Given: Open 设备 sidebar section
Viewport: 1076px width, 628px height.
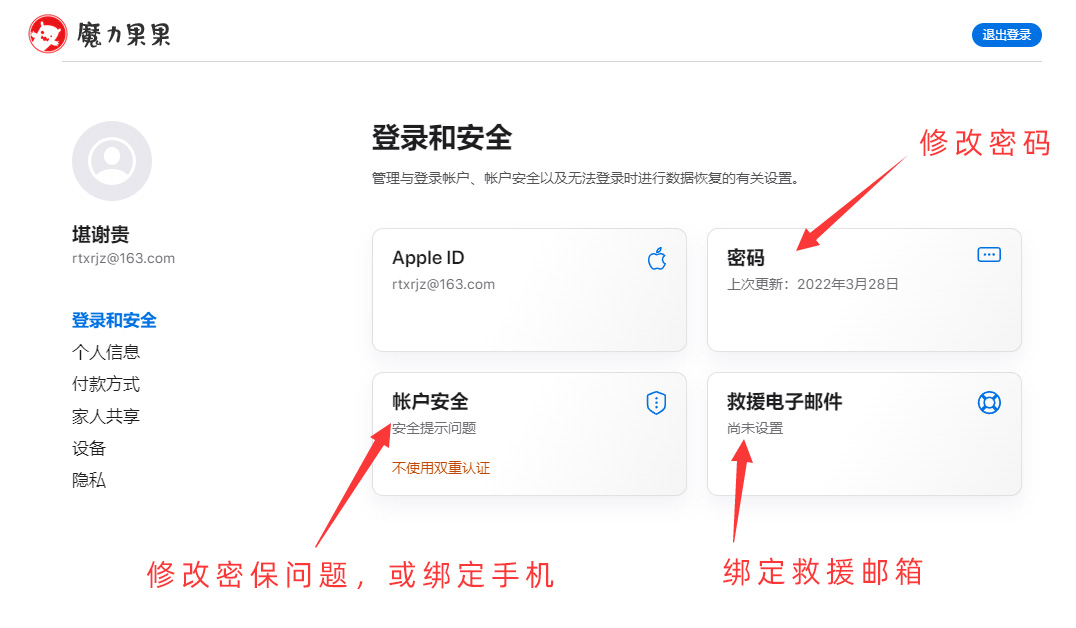Looking at the screenshot, I should point(89,448).
